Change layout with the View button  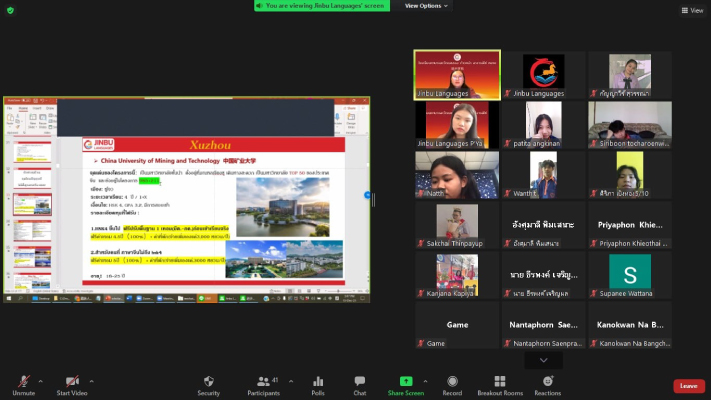tap(692, 10)
